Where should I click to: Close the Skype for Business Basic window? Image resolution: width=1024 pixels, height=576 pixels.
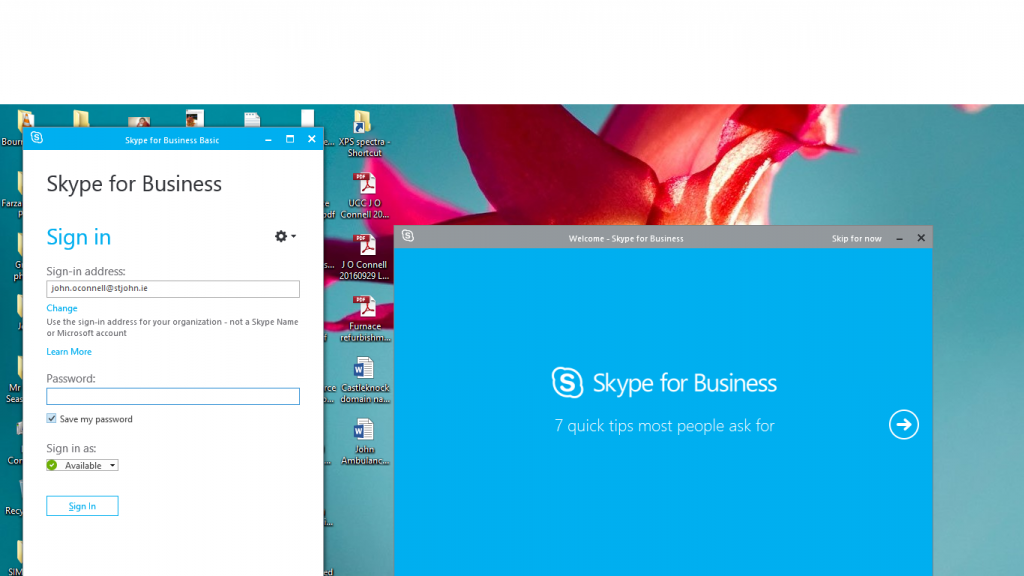312,139
